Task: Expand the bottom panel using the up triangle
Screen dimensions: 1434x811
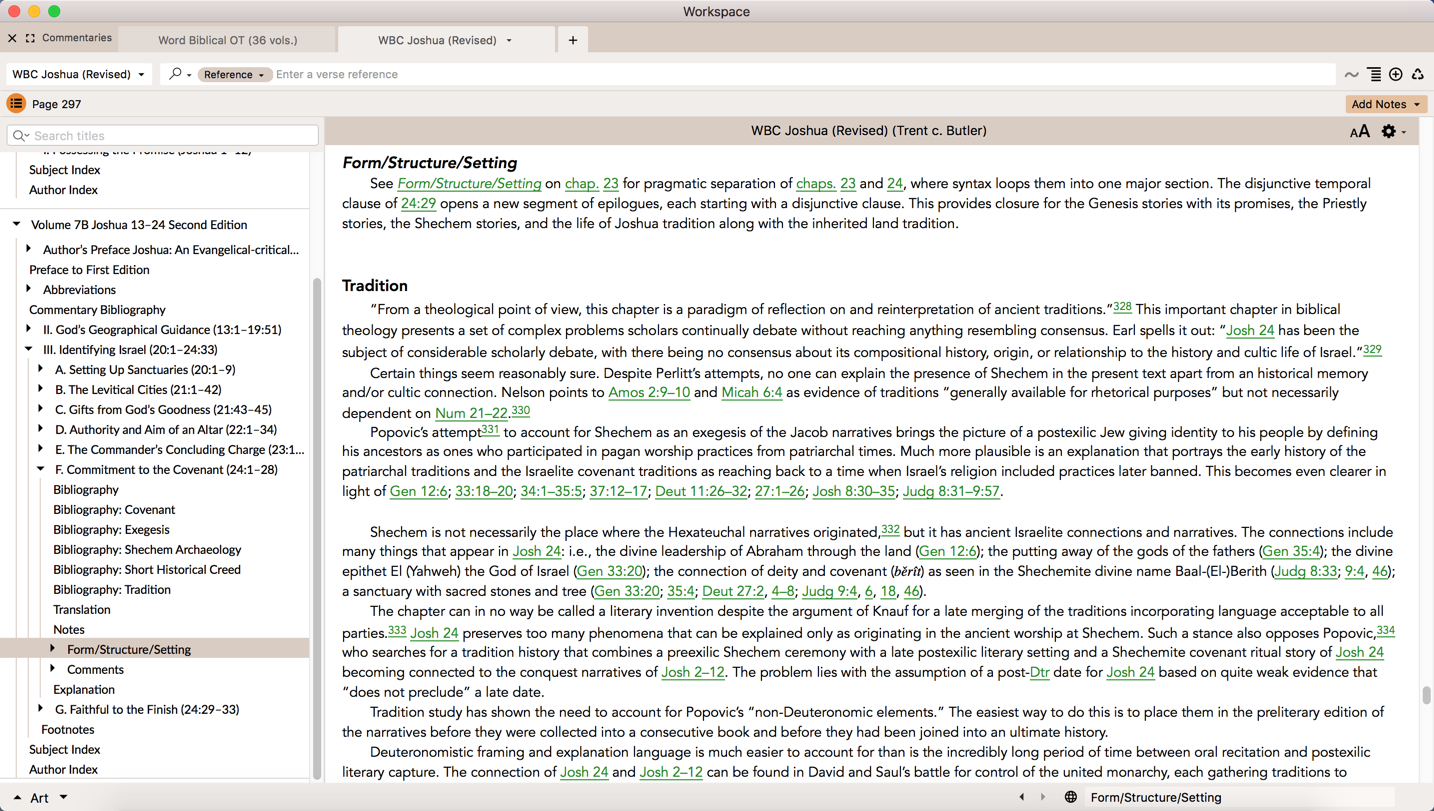Action: pos(16,797)
